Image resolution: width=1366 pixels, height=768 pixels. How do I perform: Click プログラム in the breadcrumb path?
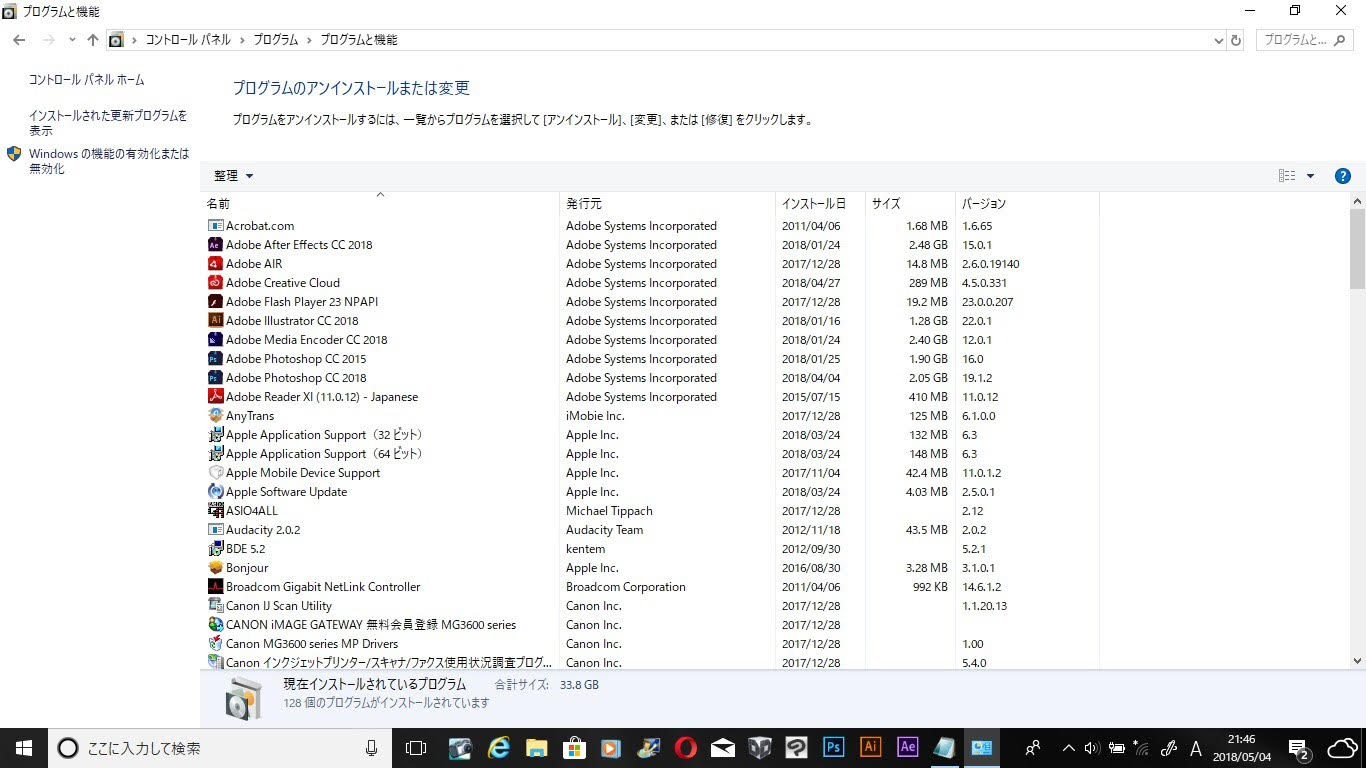pos(275,40)
